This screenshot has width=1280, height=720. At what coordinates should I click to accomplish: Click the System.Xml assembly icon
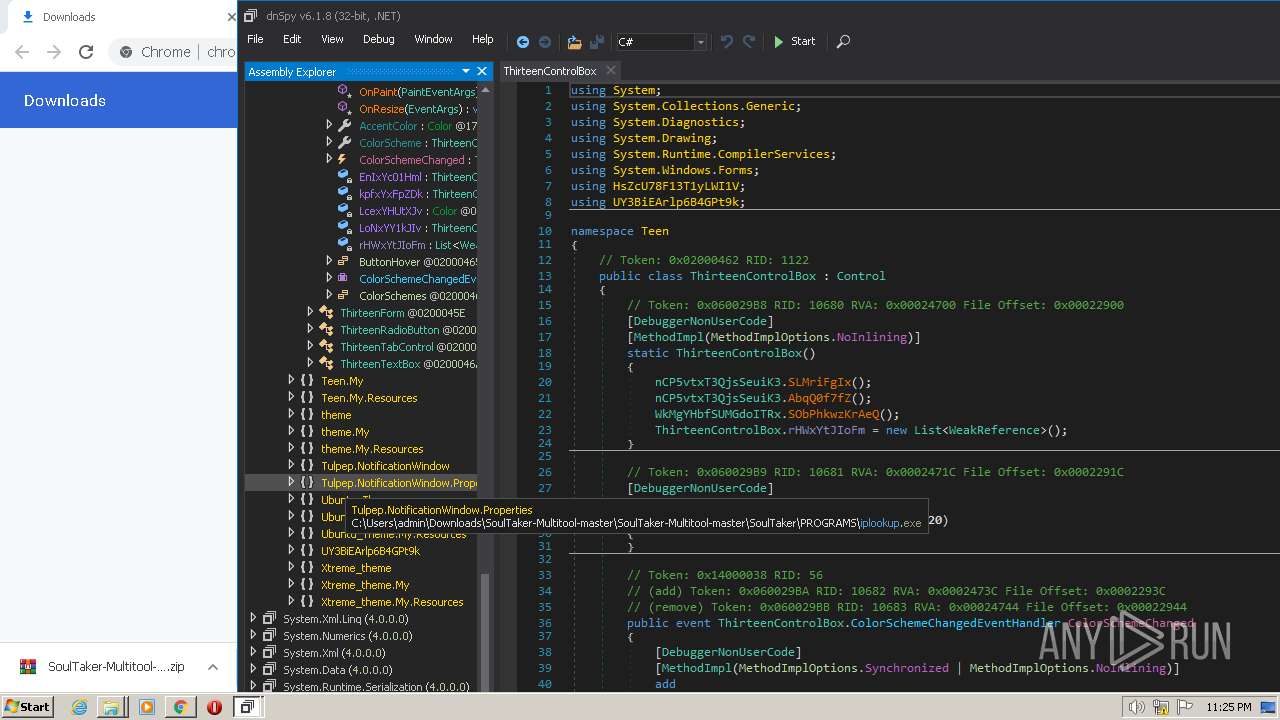[269, 653]
